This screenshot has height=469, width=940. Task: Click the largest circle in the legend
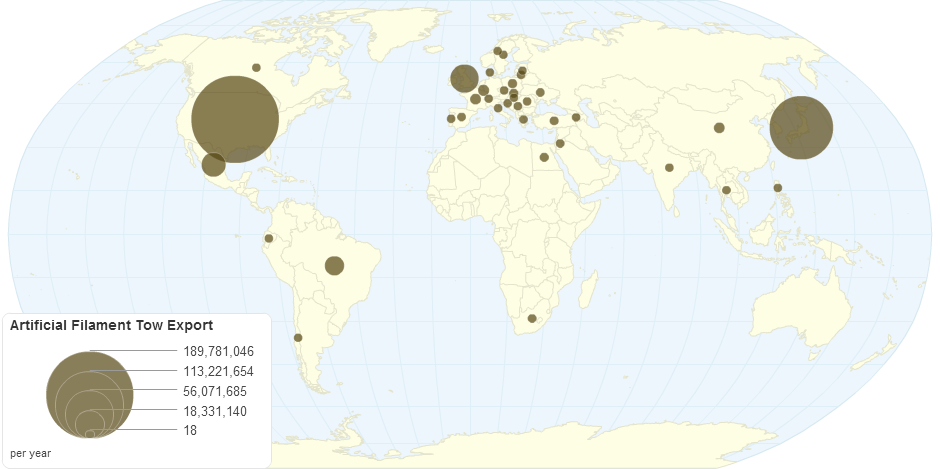click(x=90, y=394)
